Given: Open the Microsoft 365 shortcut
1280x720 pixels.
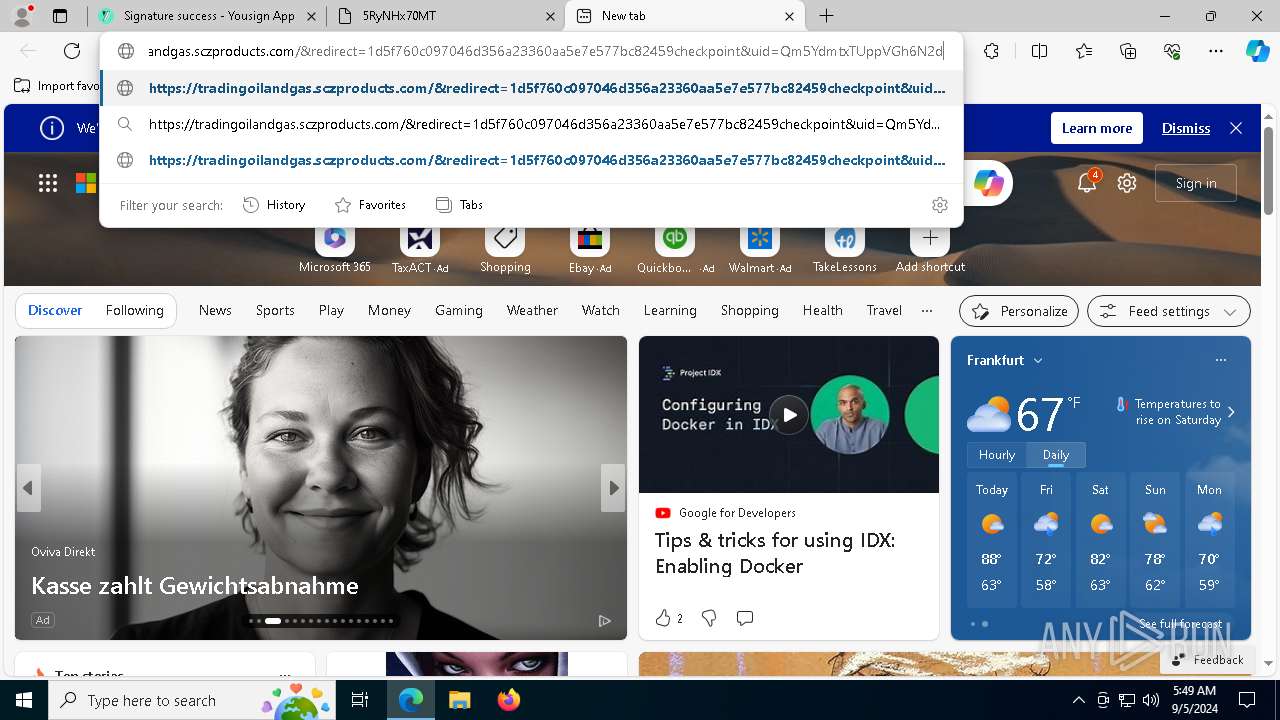Looking at the screenshot, I should pos(335,249).
